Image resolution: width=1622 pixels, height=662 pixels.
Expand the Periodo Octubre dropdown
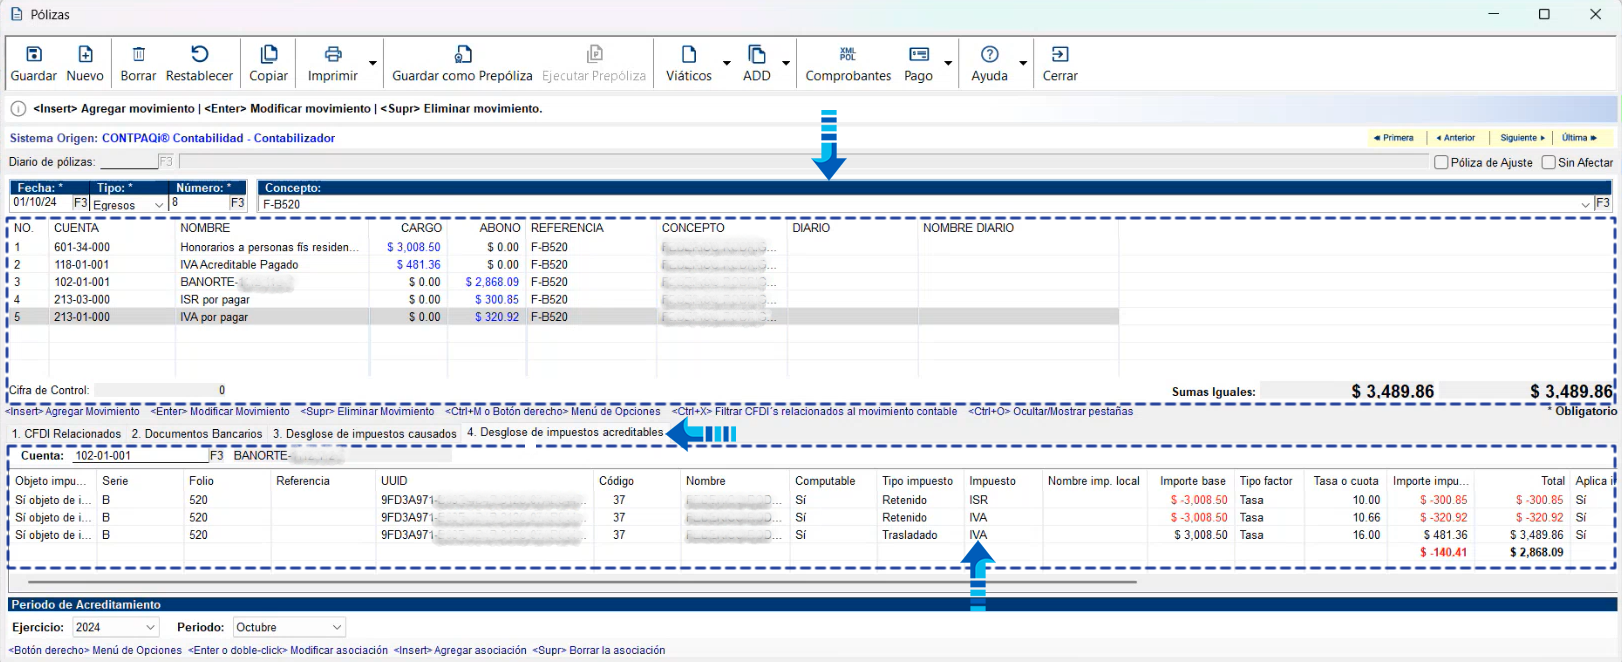tap(337, 627)
